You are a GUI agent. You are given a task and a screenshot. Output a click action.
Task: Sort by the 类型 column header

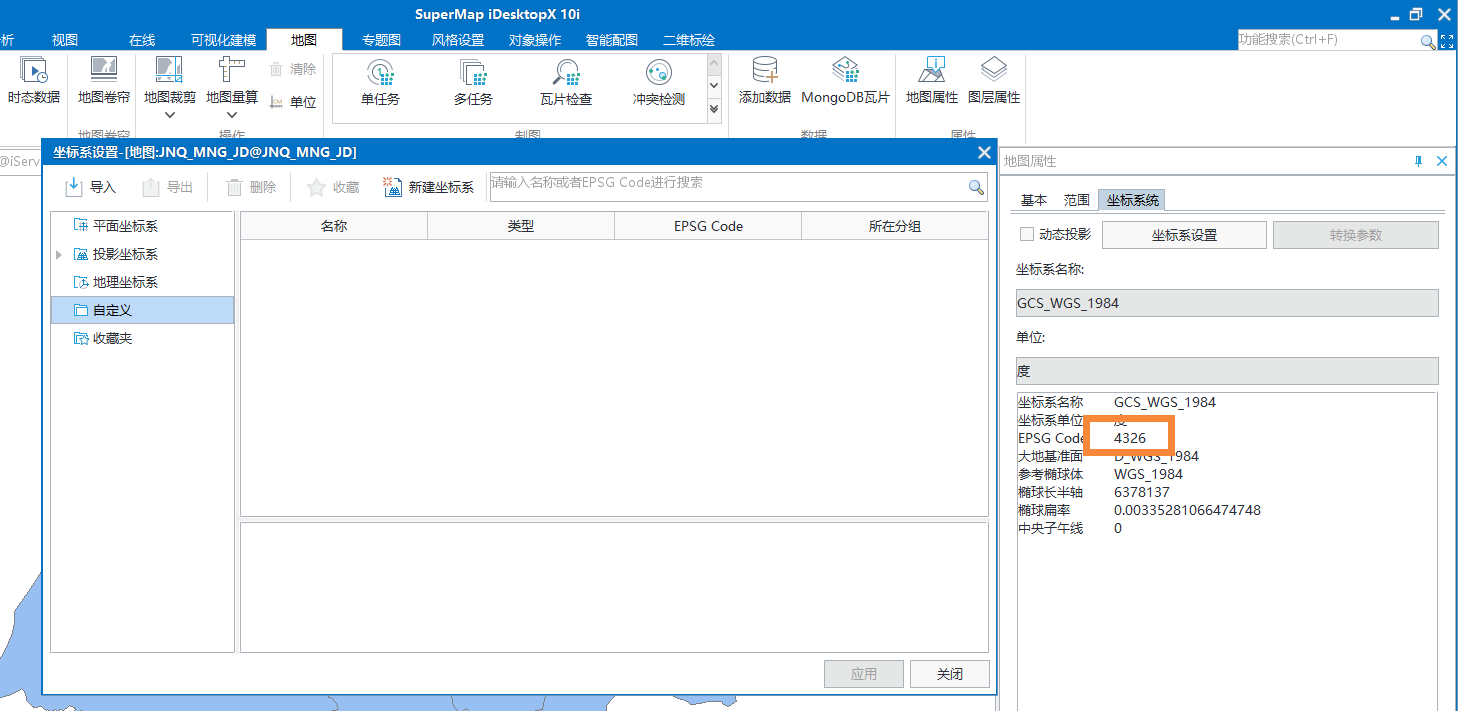521,226
